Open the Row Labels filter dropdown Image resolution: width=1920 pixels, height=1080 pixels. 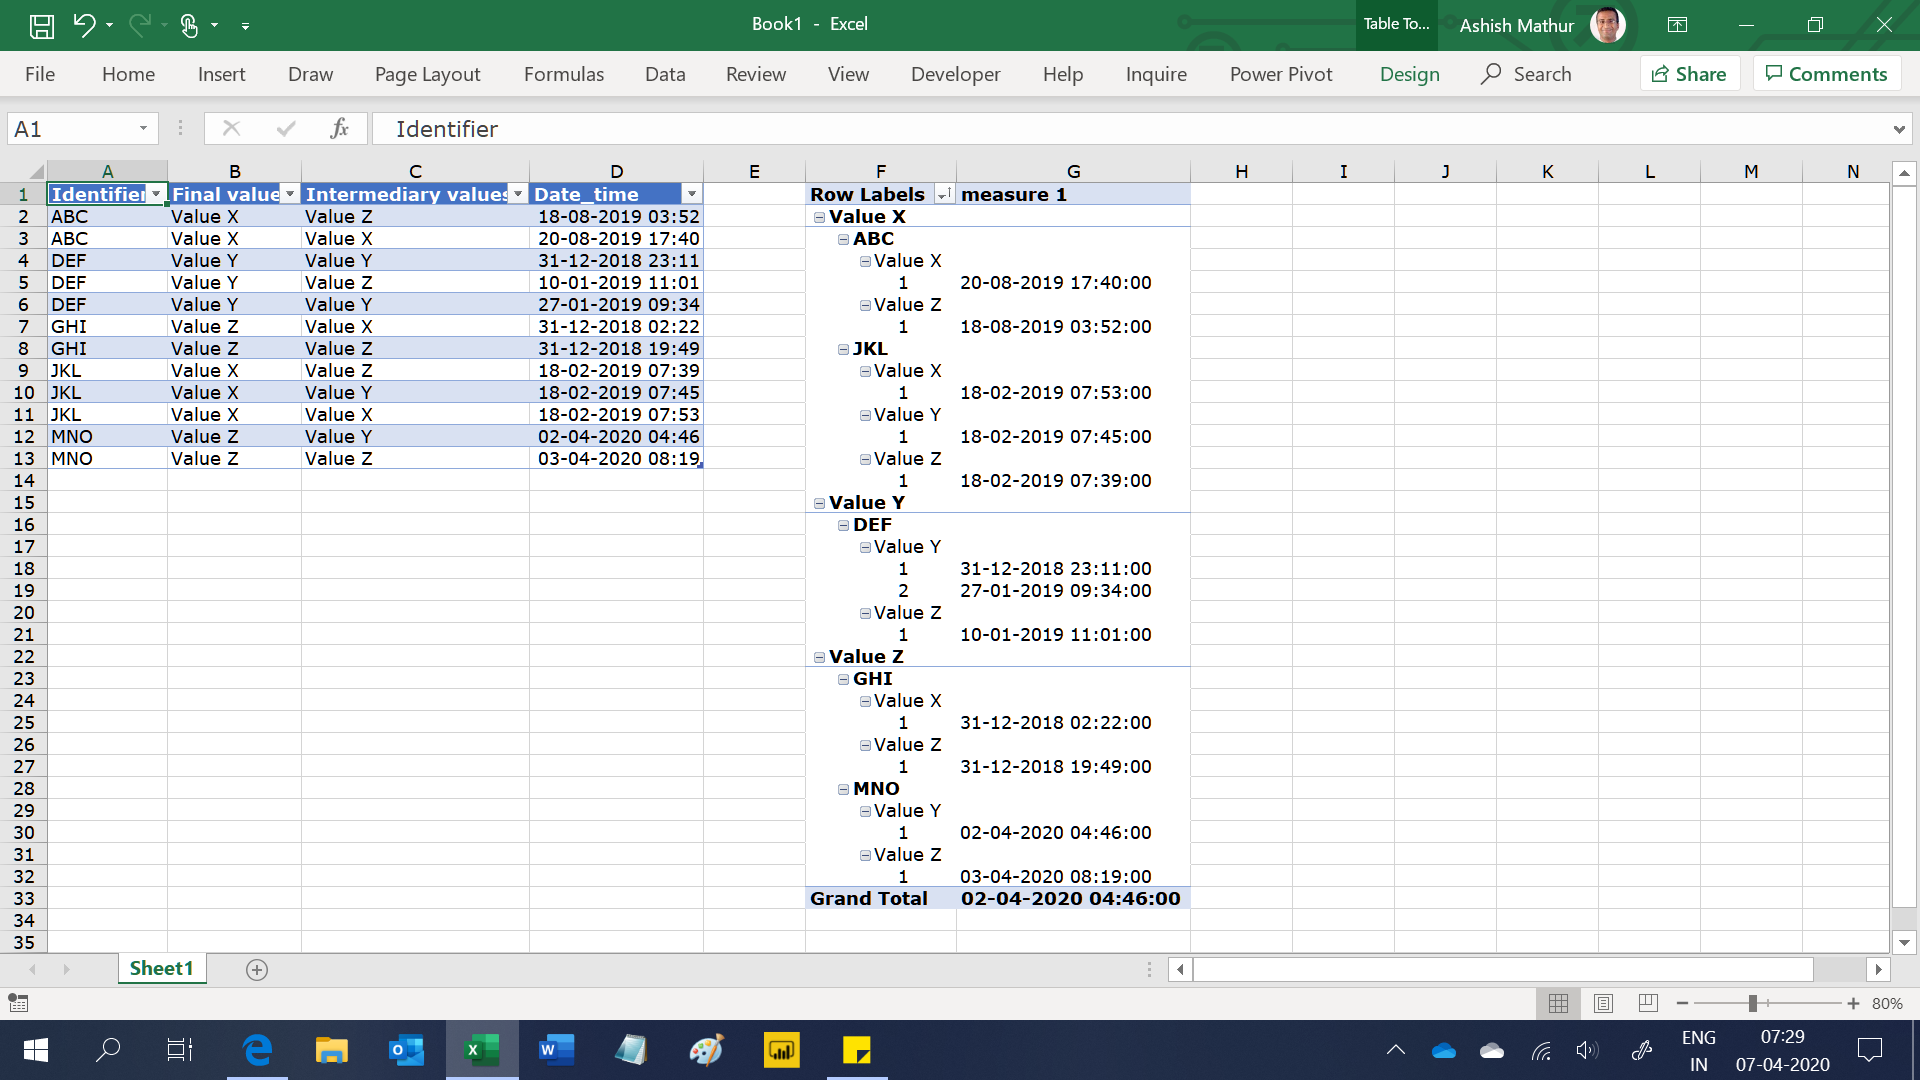click(x=943, y=194)
